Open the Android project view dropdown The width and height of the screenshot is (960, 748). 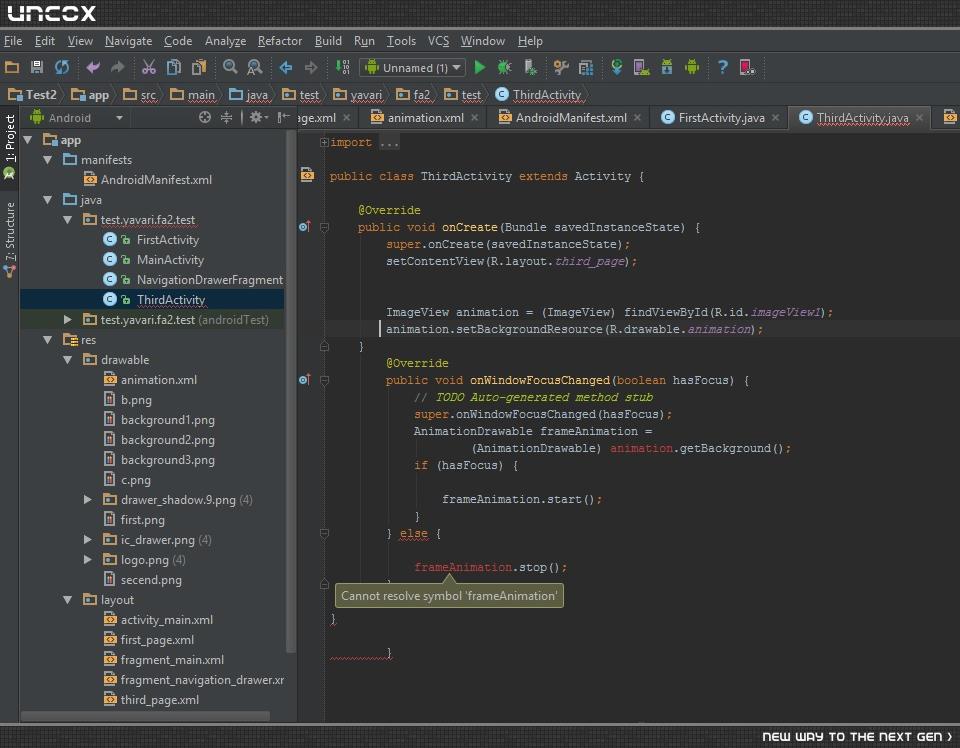click(77, 118)
